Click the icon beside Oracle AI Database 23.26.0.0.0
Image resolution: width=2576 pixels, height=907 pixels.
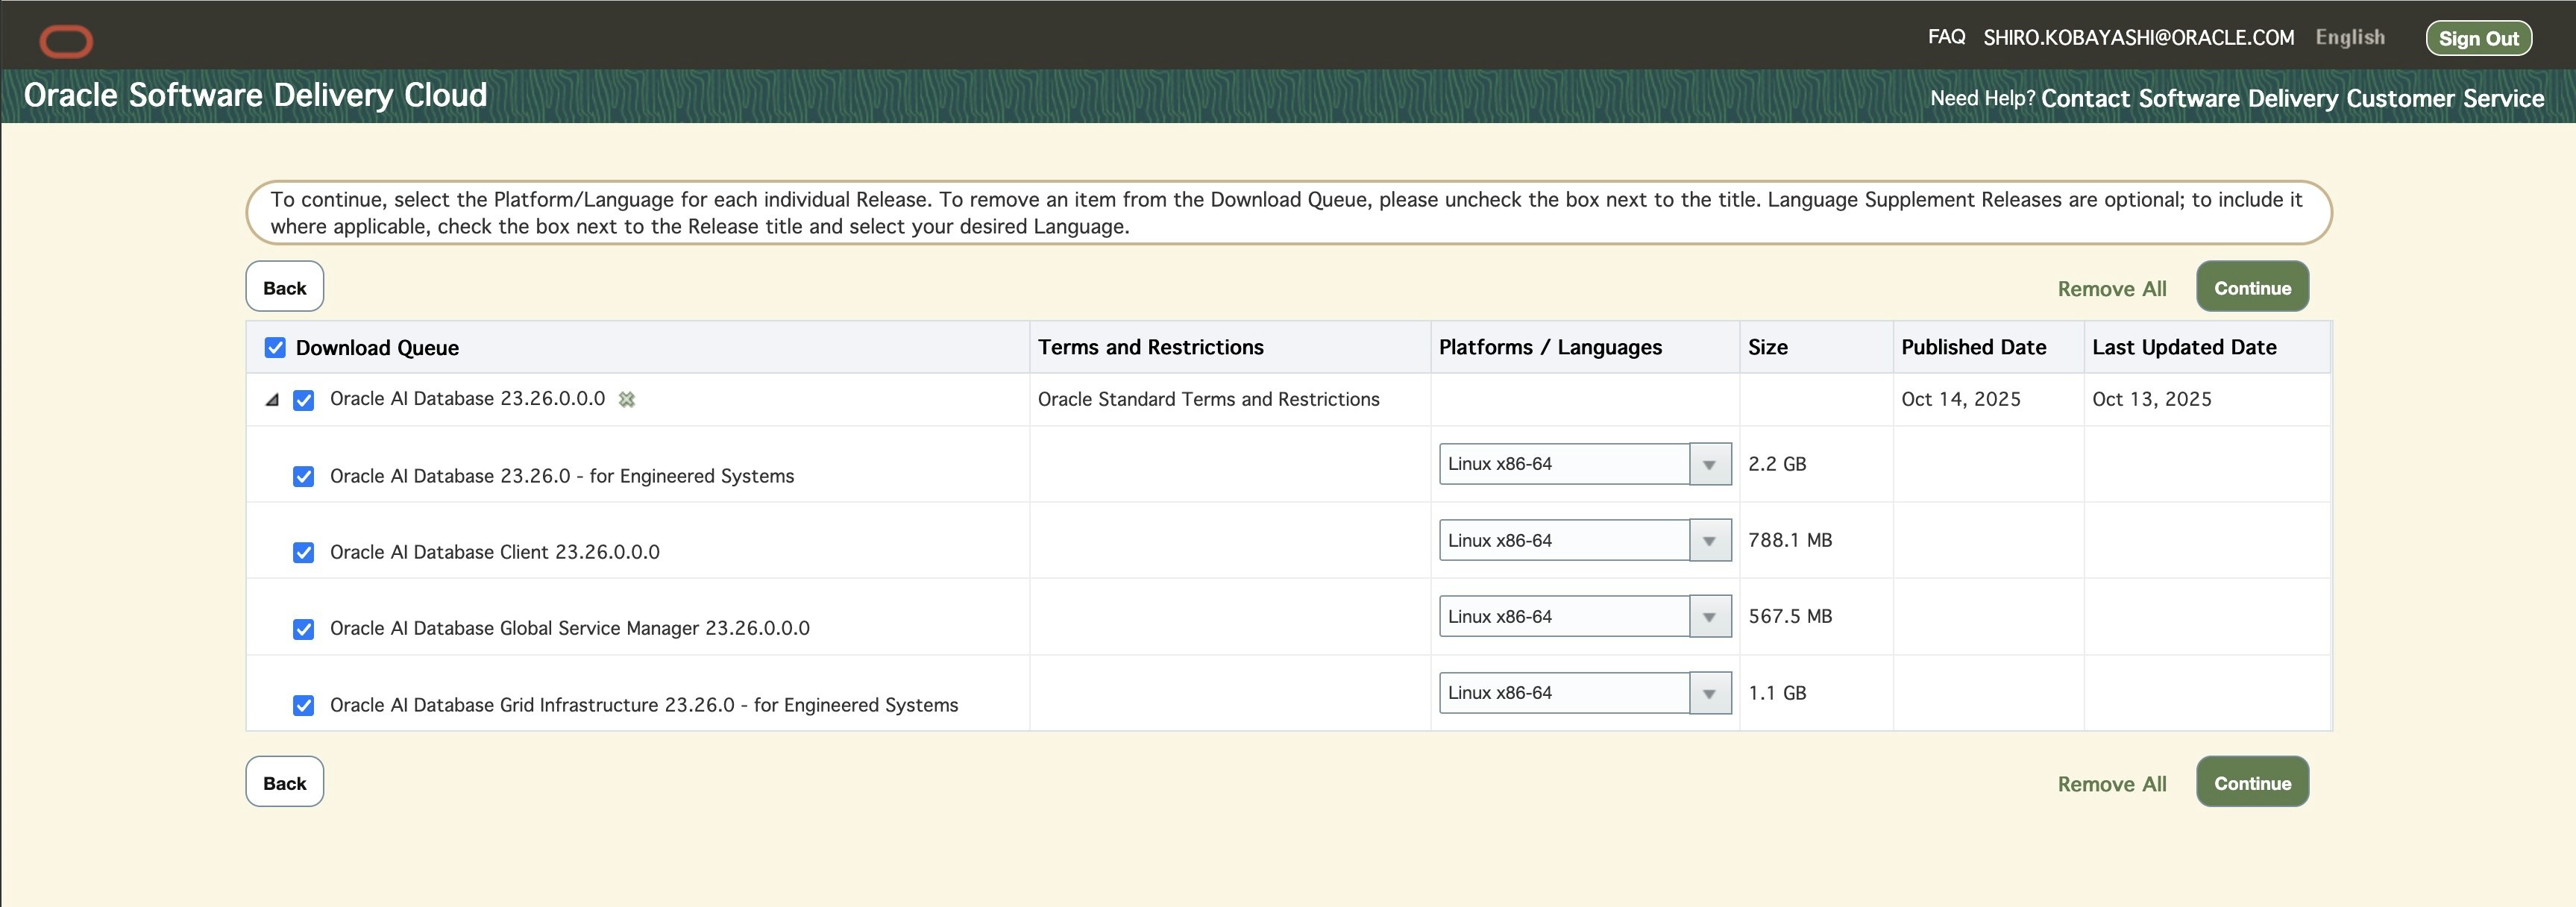[627, 399]
